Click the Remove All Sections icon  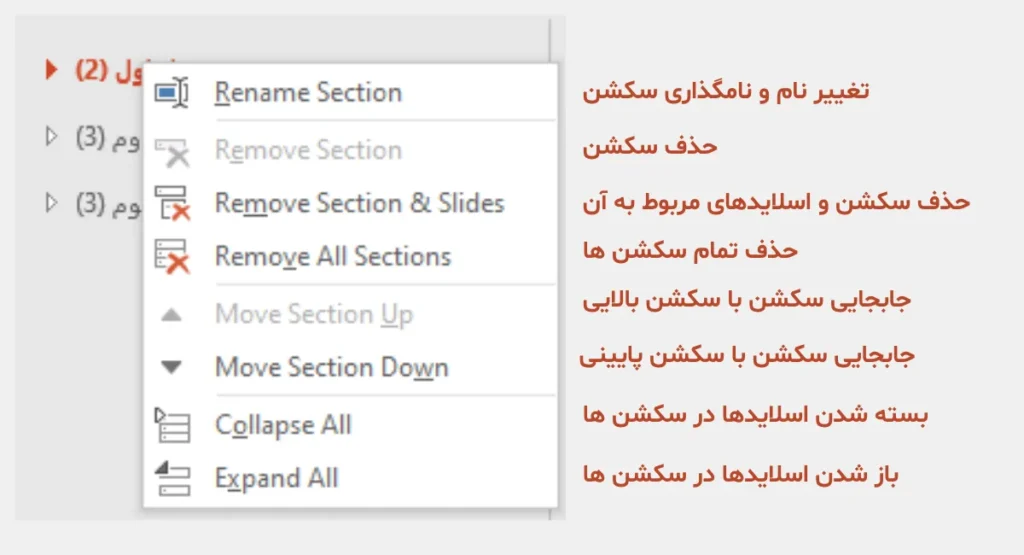[x=172, y=256]
